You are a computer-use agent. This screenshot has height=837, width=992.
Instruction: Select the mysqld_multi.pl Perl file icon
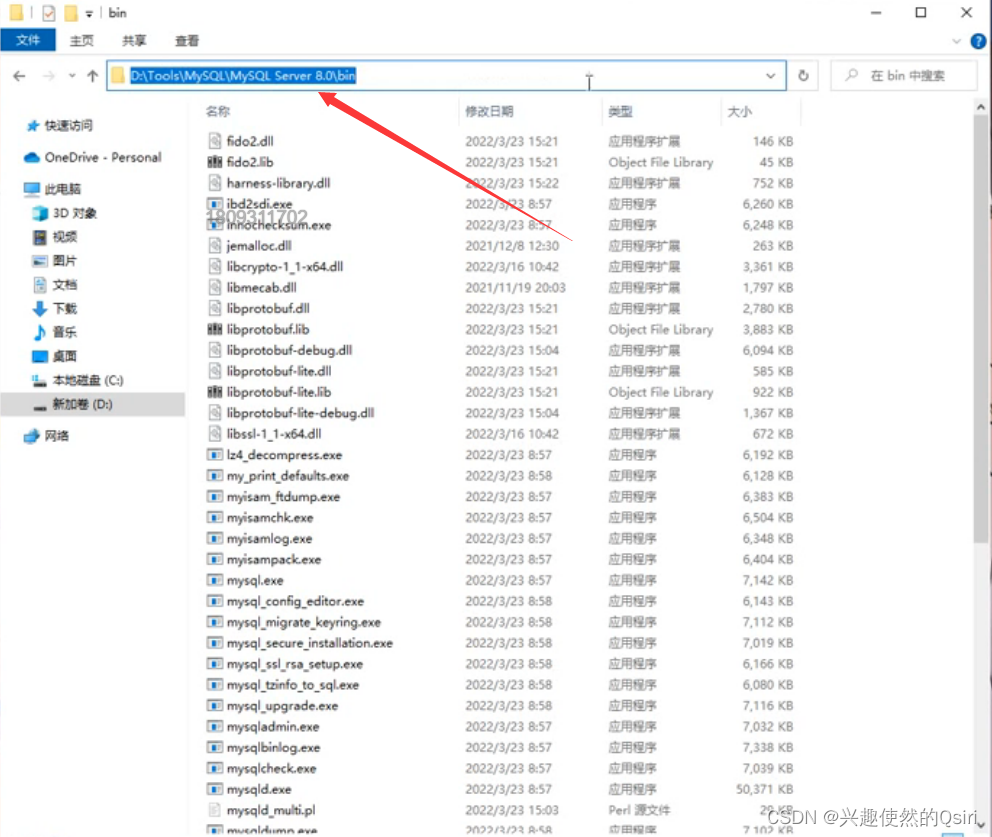point(215,810)
